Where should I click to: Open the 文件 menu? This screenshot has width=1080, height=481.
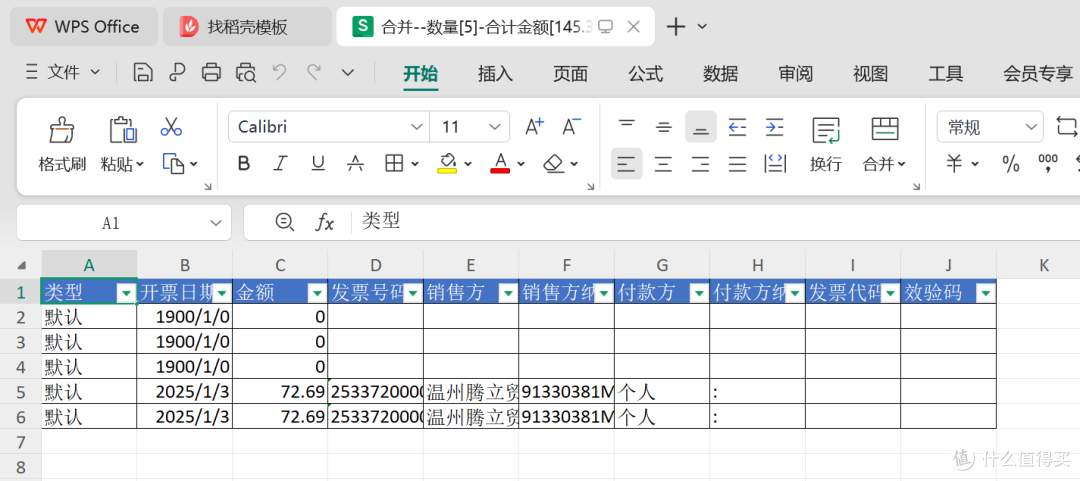(63, 72)
